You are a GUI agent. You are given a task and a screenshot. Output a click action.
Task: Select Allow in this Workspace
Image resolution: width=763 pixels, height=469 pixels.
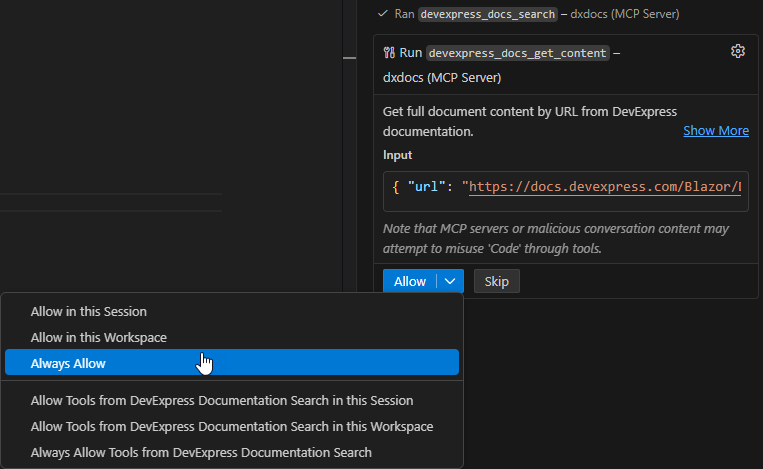pos(232,338)
